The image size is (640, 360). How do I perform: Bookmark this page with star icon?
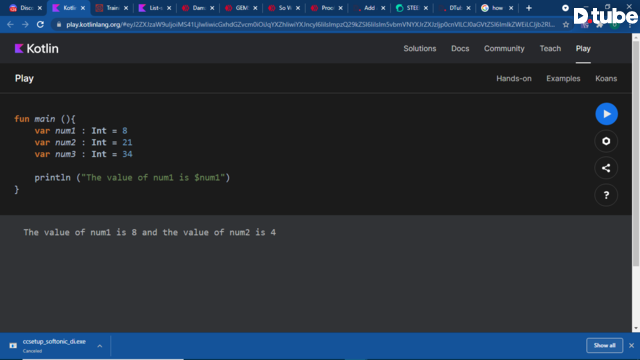click(x=566, y=24)
